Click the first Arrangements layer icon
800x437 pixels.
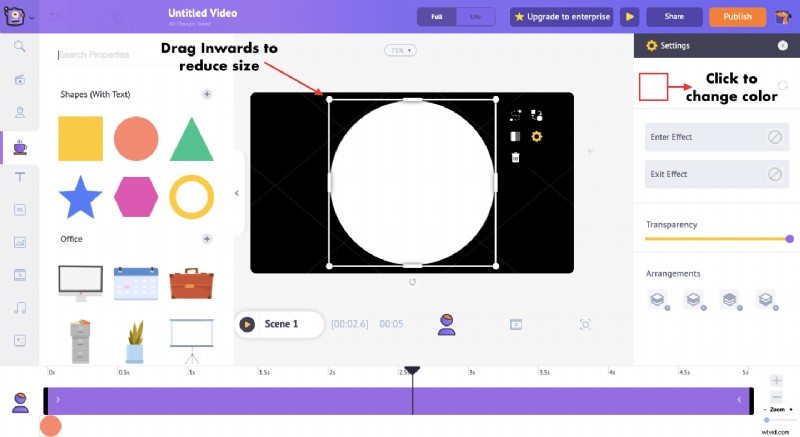pos(658,300)
